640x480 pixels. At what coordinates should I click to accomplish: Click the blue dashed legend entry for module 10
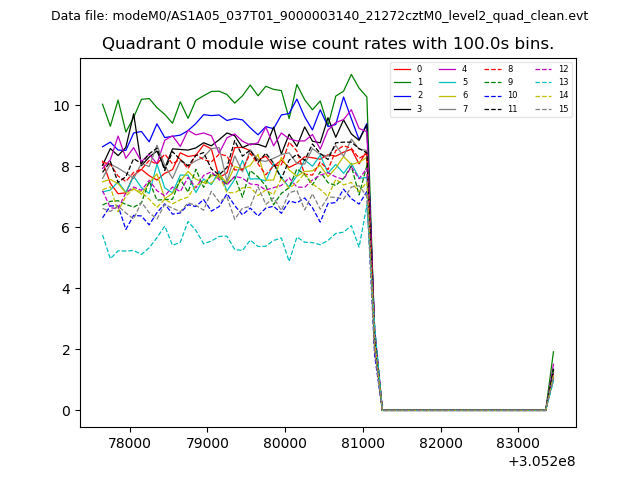494,95
